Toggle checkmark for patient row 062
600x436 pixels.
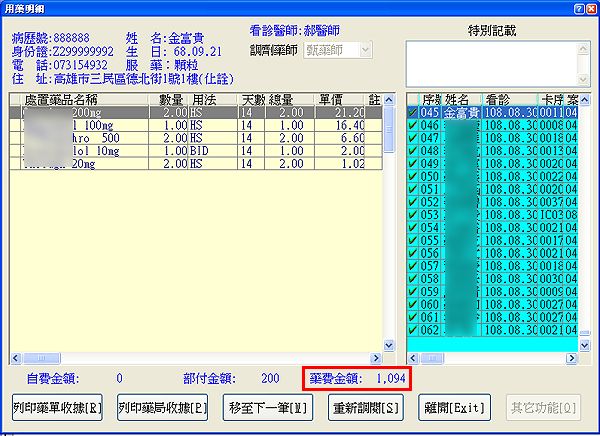coord(413,330)
